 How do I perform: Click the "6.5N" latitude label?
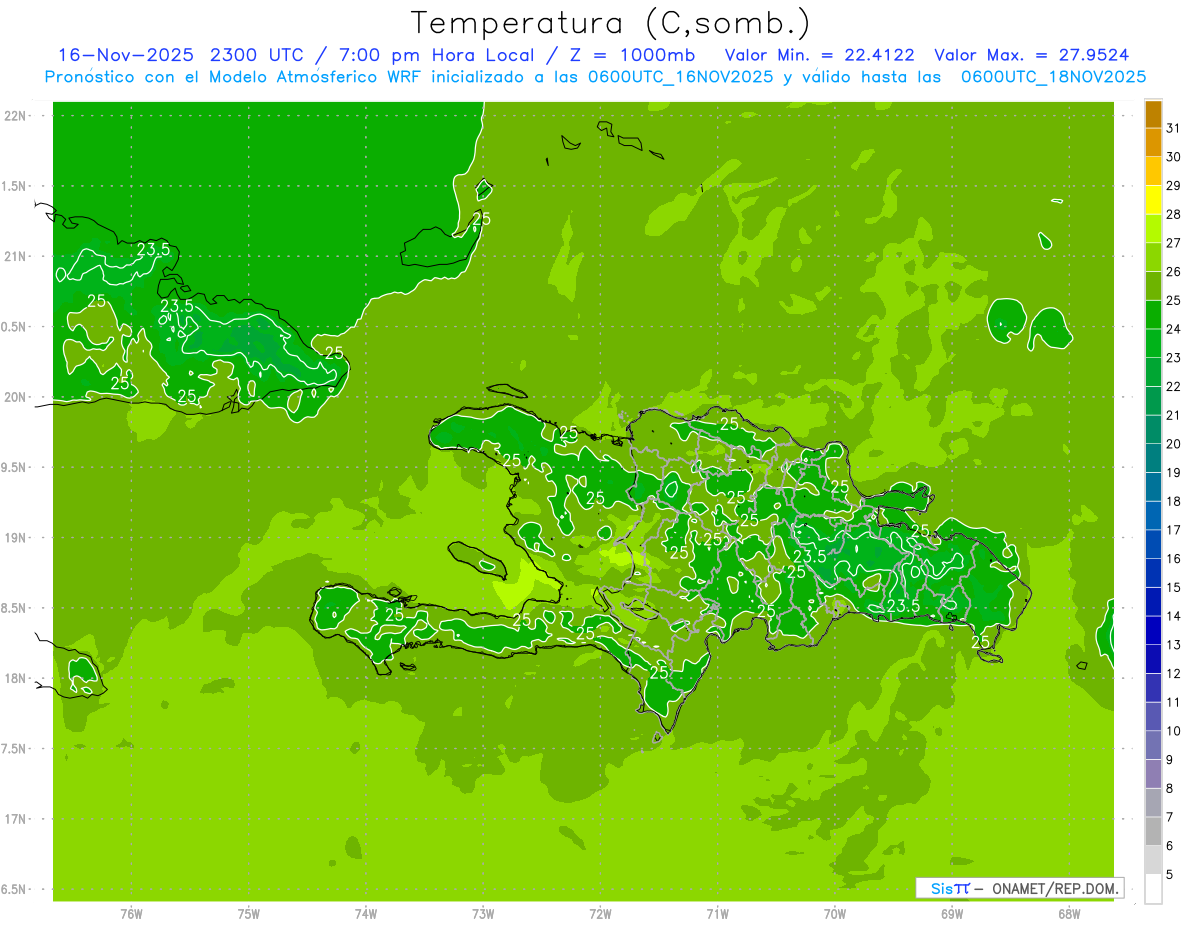point(14,890)
